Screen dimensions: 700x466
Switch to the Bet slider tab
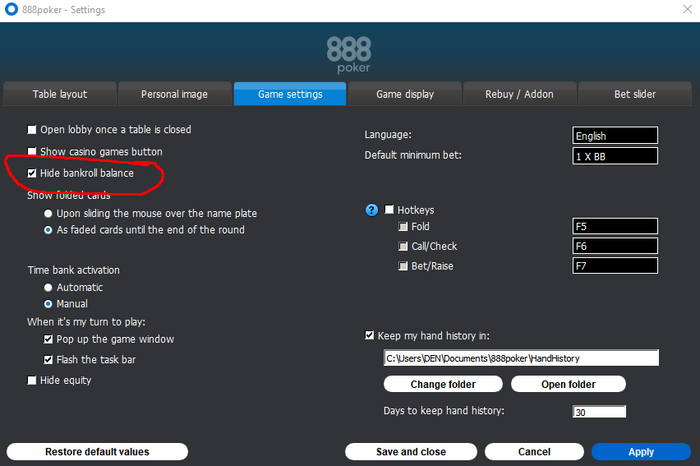click(635, 94)
